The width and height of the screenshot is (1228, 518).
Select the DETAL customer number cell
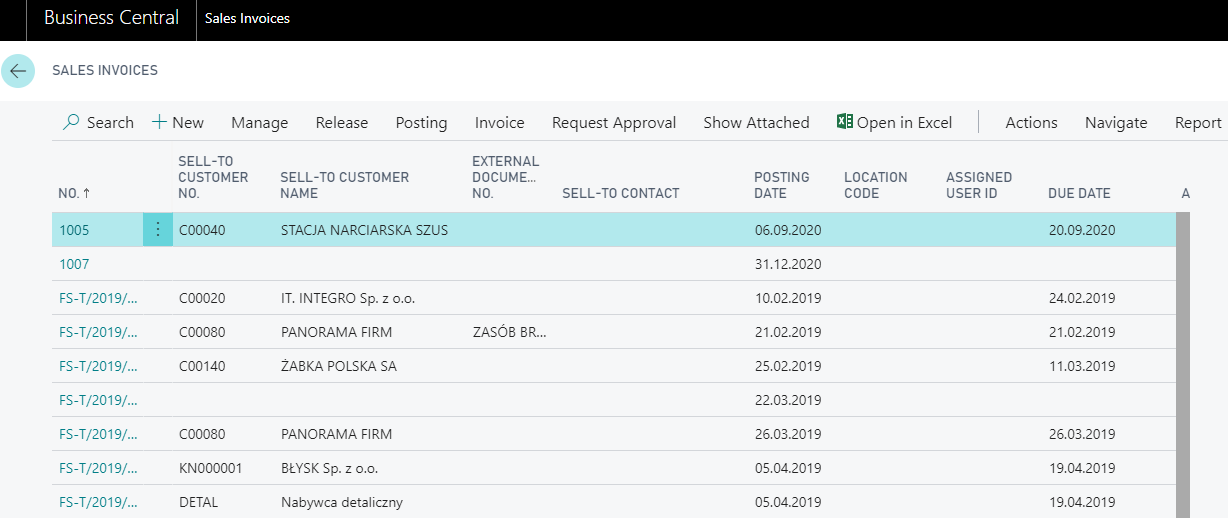tap(198, 502)
